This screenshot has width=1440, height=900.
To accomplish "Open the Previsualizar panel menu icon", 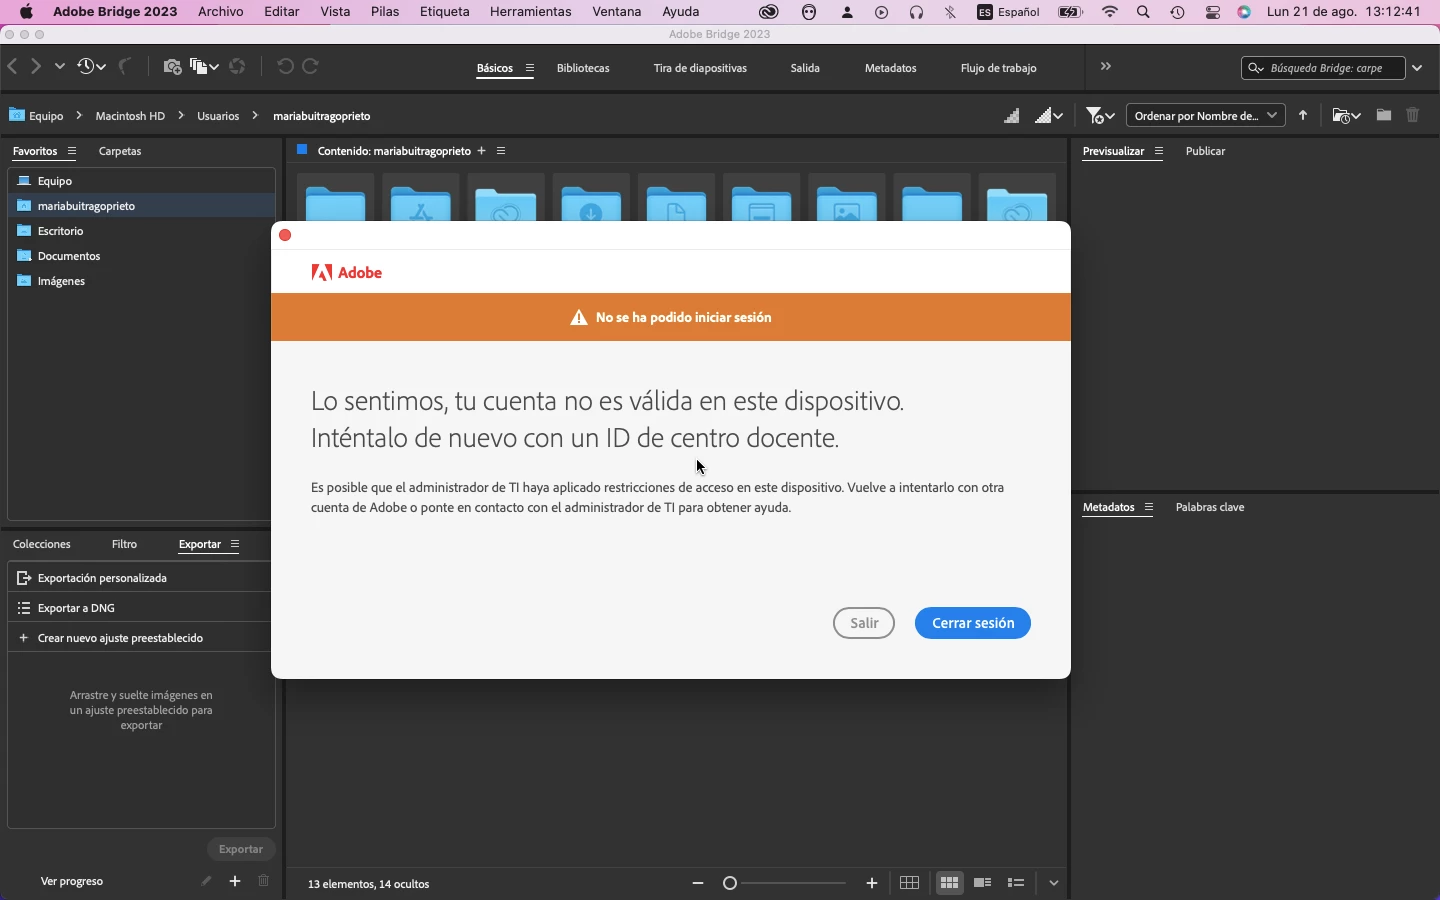I will (x=1160, y=152).
